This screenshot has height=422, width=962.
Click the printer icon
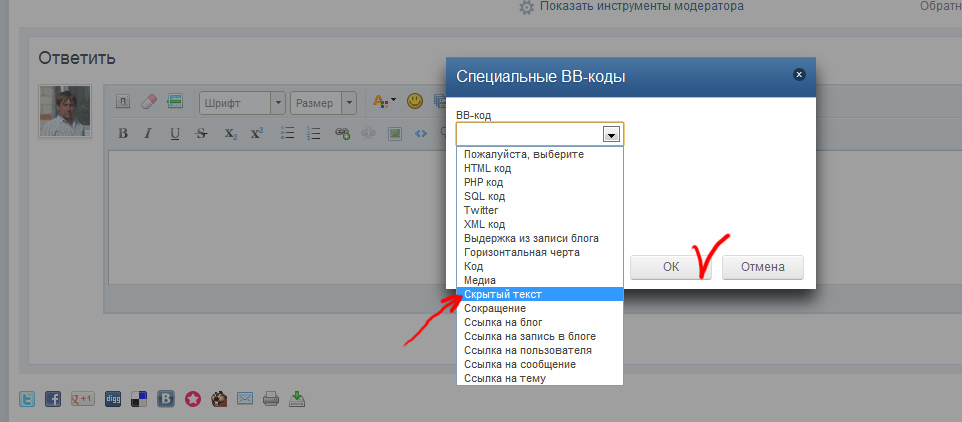pos(270,399)
